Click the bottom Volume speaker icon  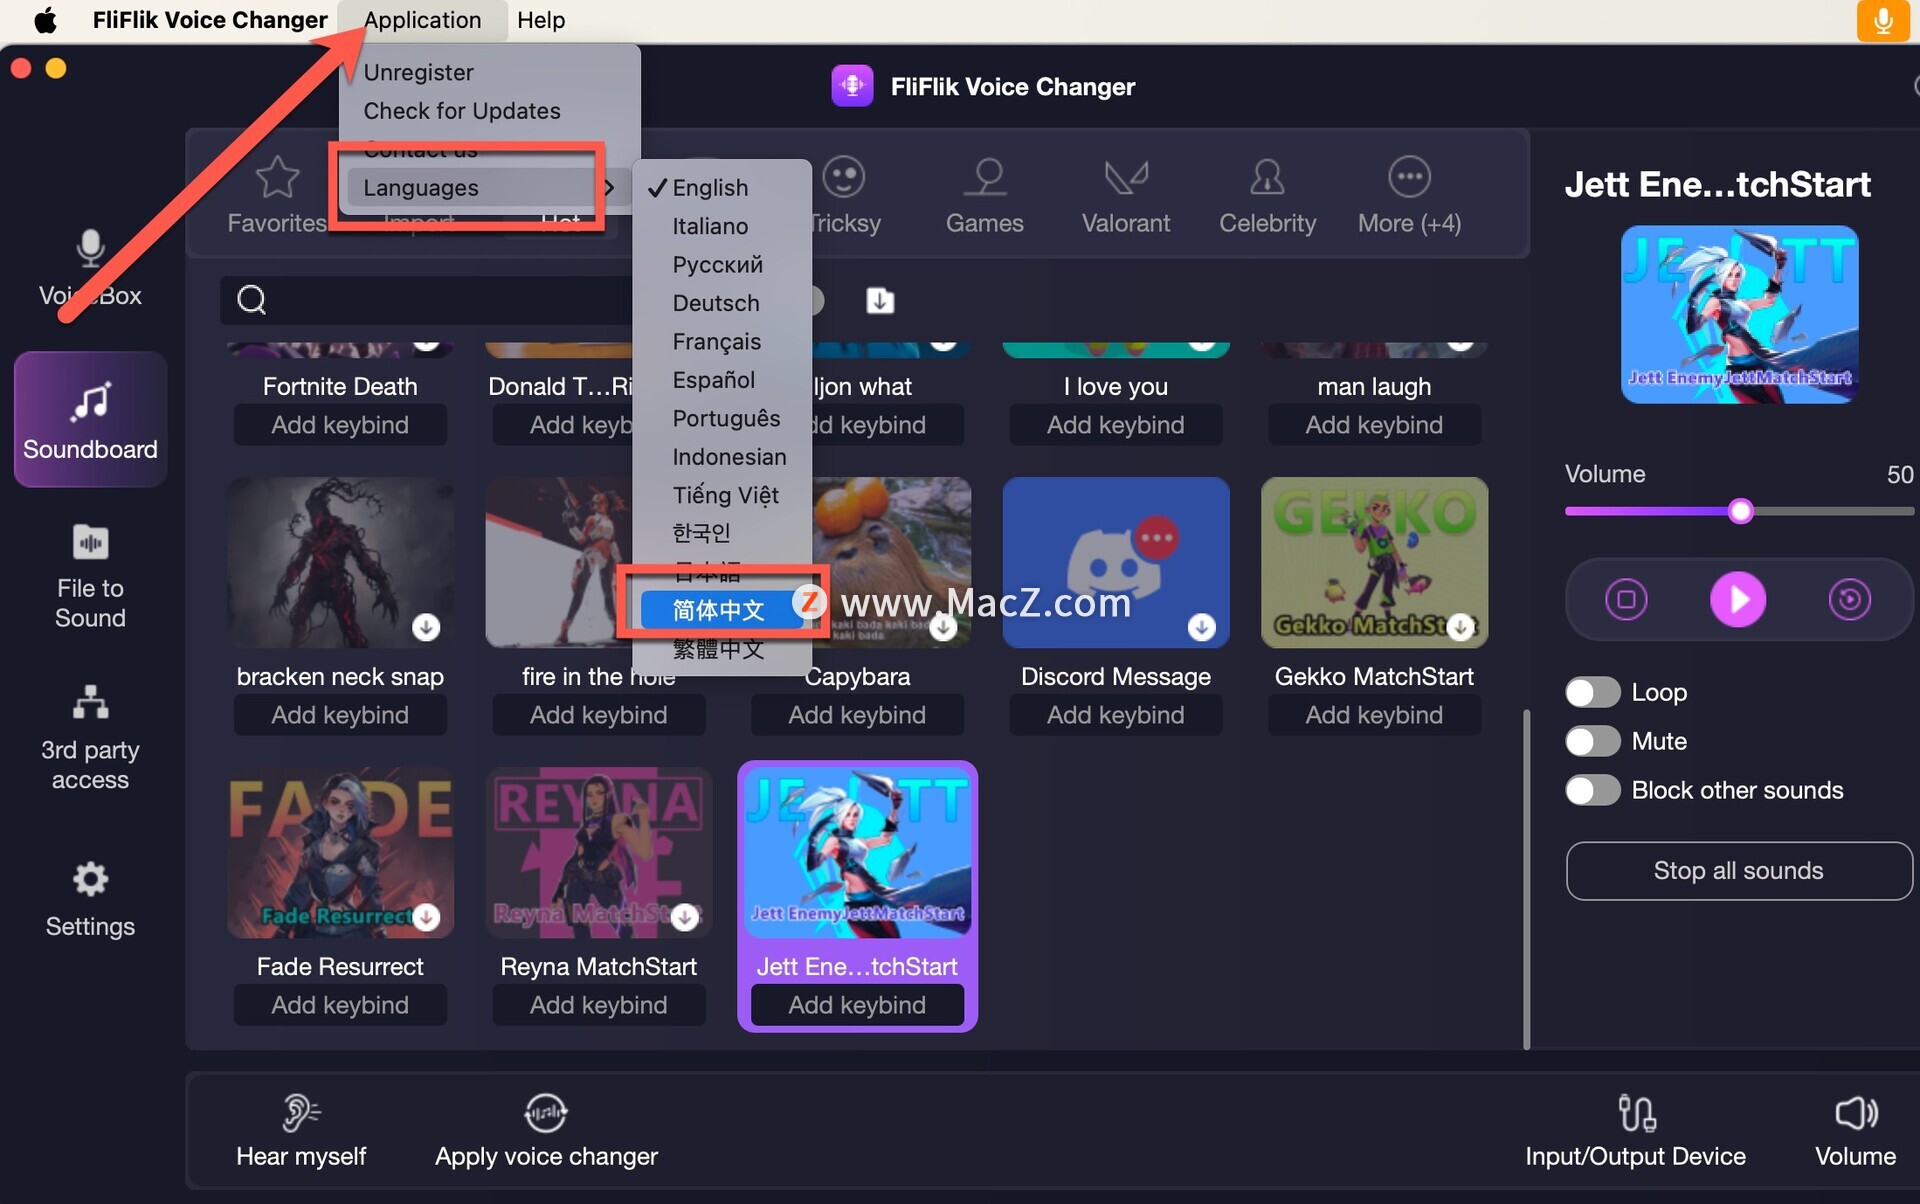tap(1856, 1112)
